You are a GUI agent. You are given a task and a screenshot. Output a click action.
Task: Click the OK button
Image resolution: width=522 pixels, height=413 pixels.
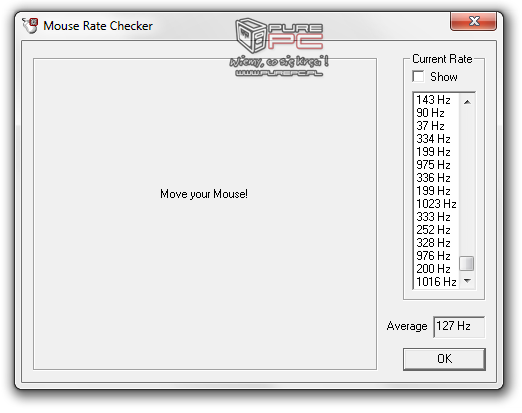coord(444,359)
